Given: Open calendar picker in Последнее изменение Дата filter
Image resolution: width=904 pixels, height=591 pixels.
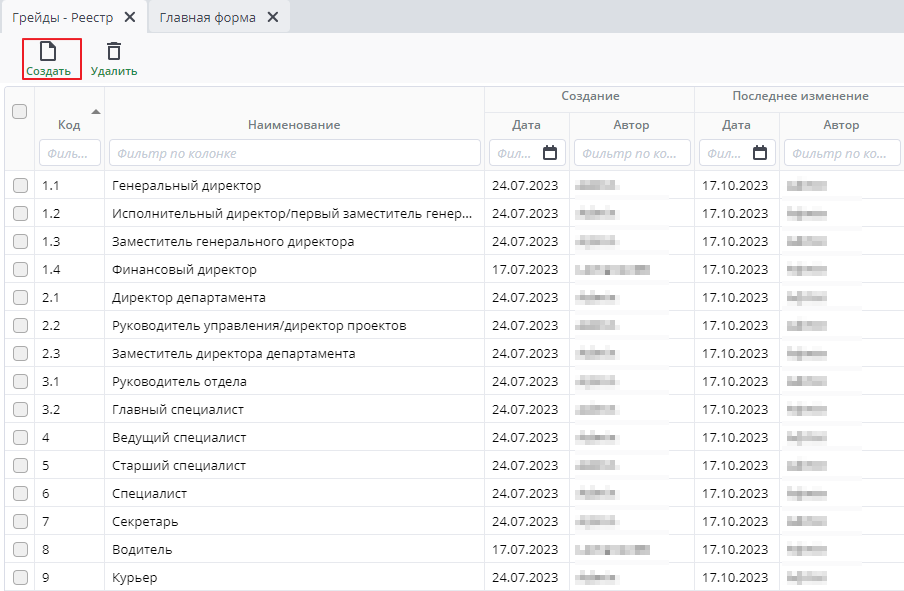Looking at the screenshot, I should point(760,153).
